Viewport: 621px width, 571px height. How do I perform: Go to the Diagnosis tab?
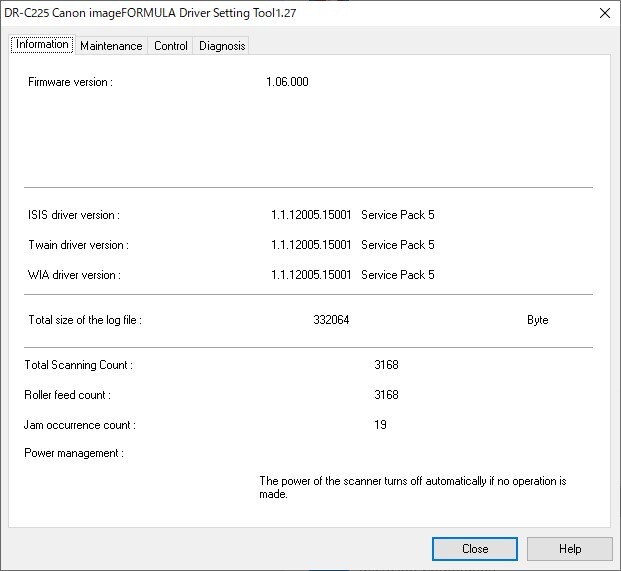coord(222,46)
